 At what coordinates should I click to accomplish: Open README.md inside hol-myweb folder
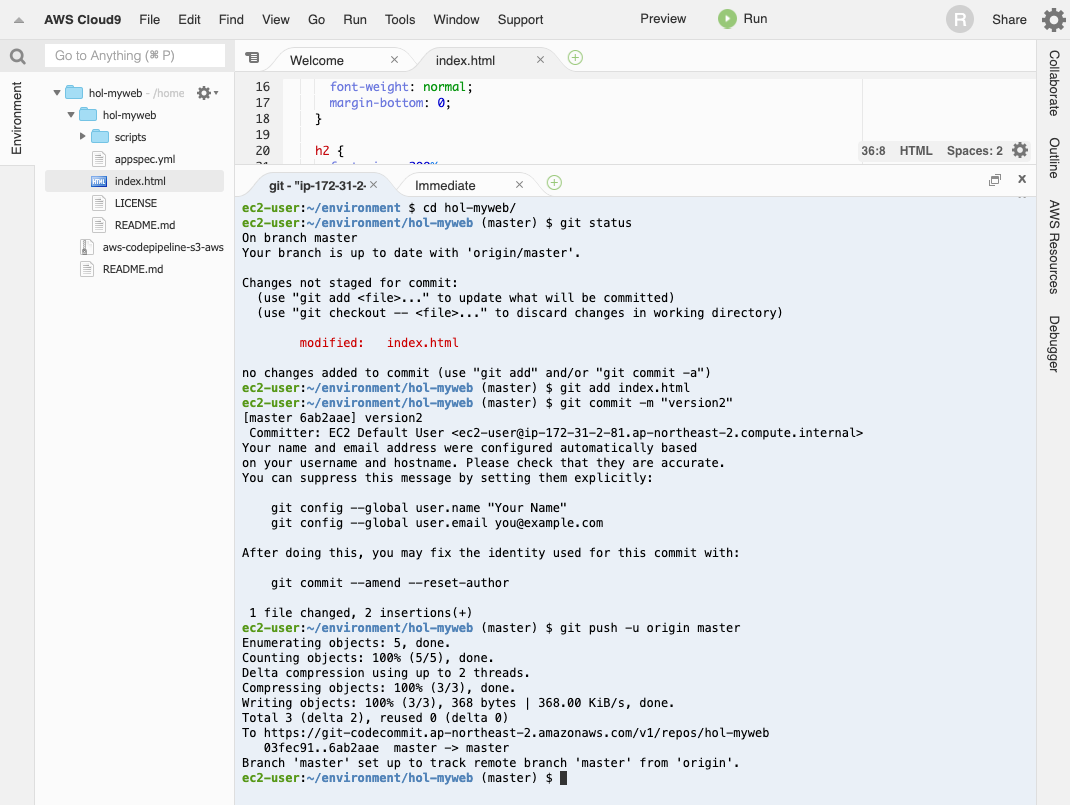(x=145, y=225)
